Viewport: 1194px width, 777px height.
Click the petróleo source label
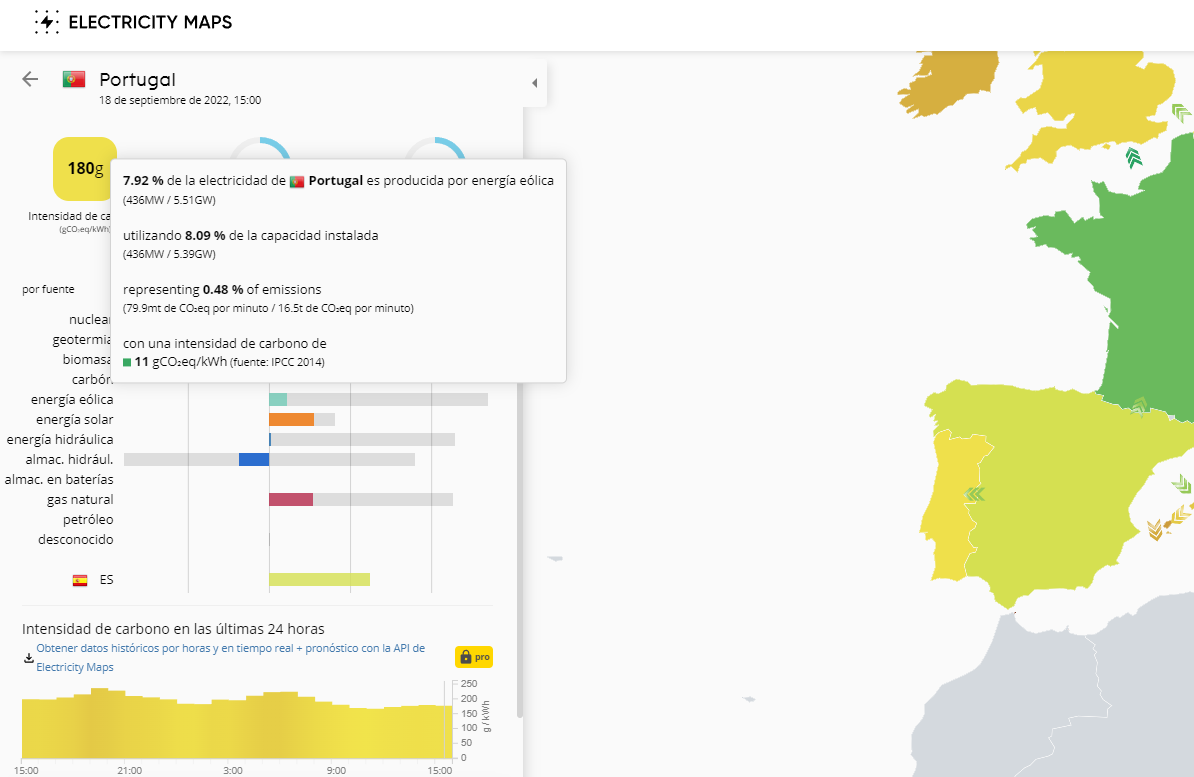[x=88, y=520]
